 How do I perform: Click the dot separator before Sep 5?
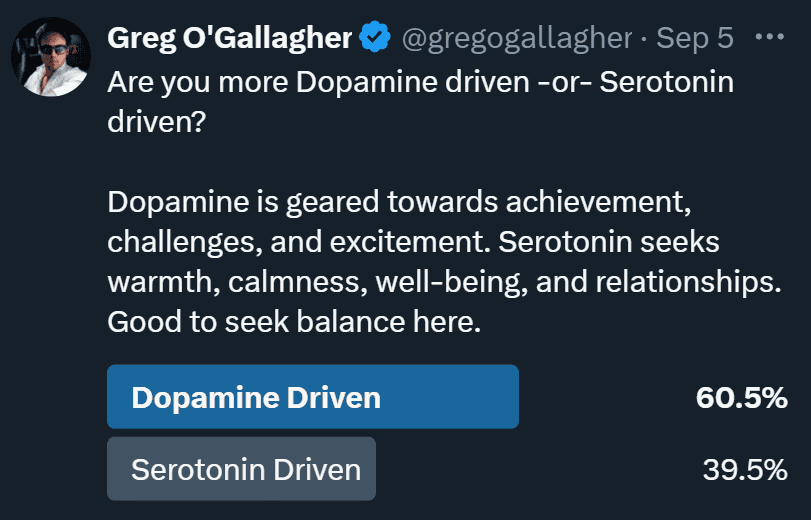point(644,38)
